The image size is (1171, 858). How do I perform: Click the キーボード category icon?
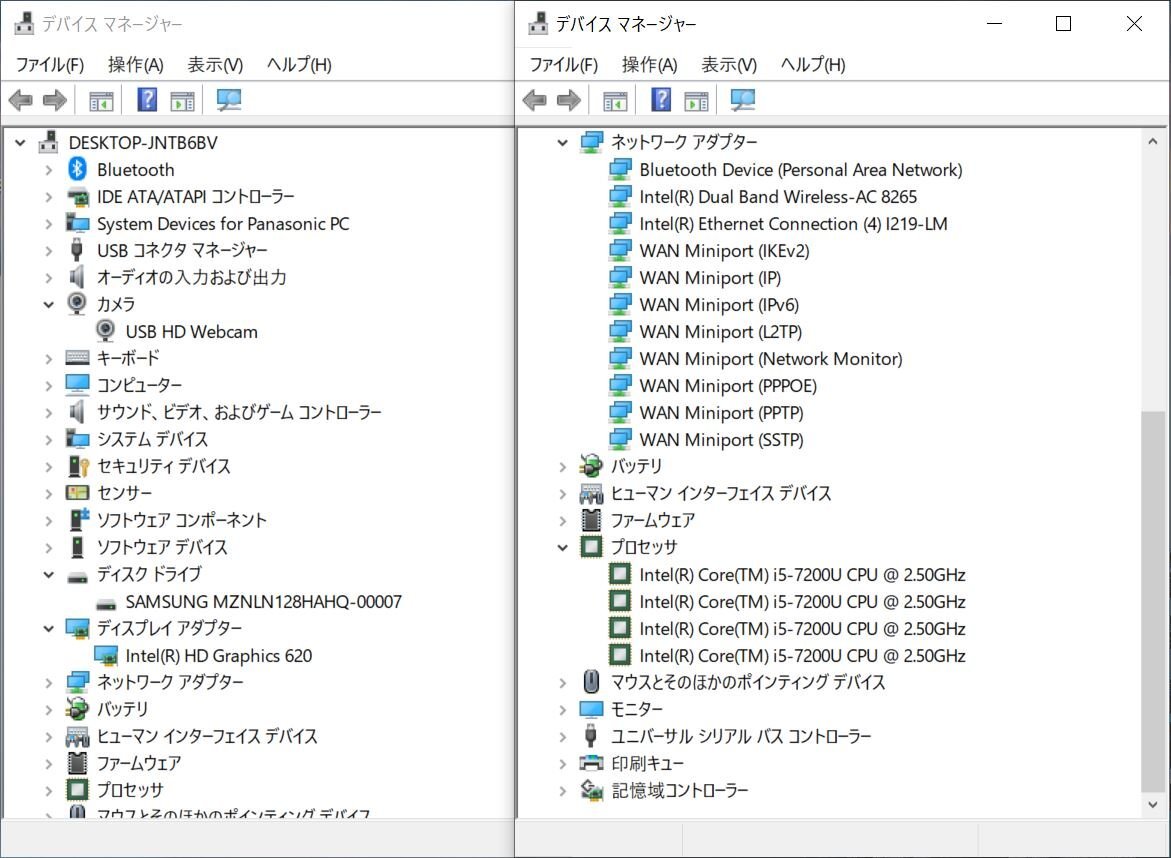77,358
